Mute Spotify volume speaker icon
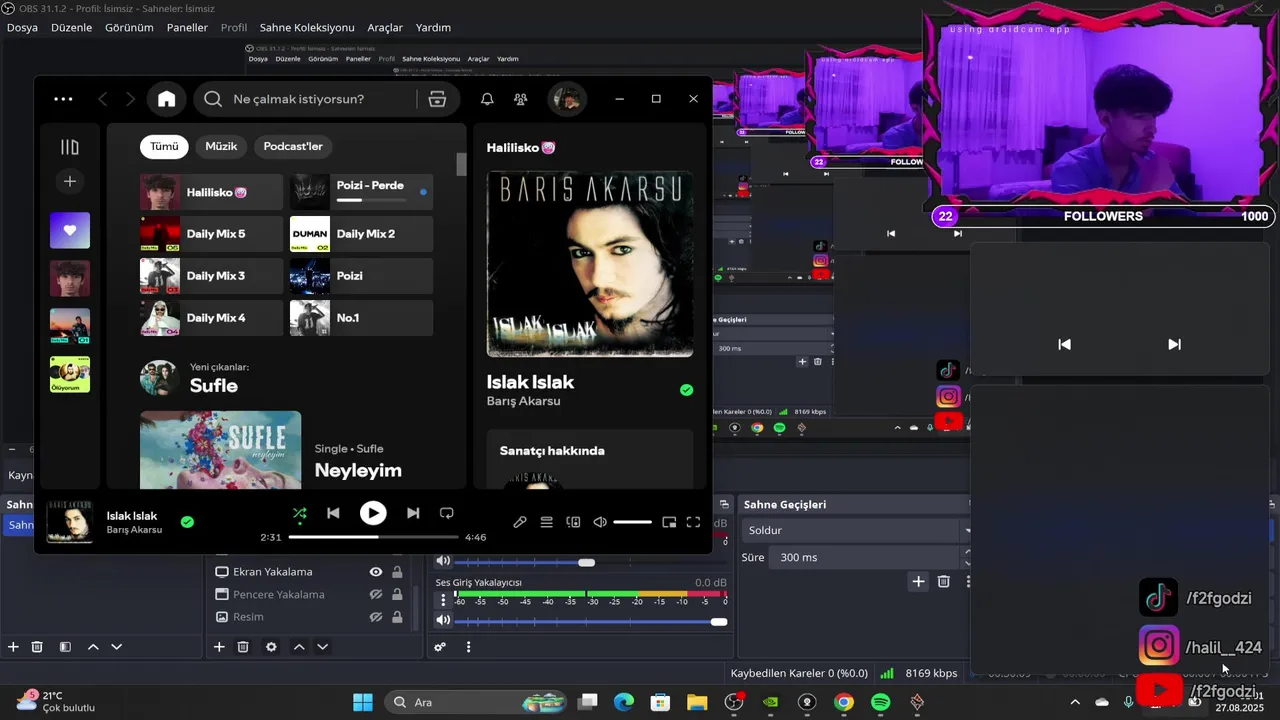This screenshot has width=1280, height=720. click(600, 522)
